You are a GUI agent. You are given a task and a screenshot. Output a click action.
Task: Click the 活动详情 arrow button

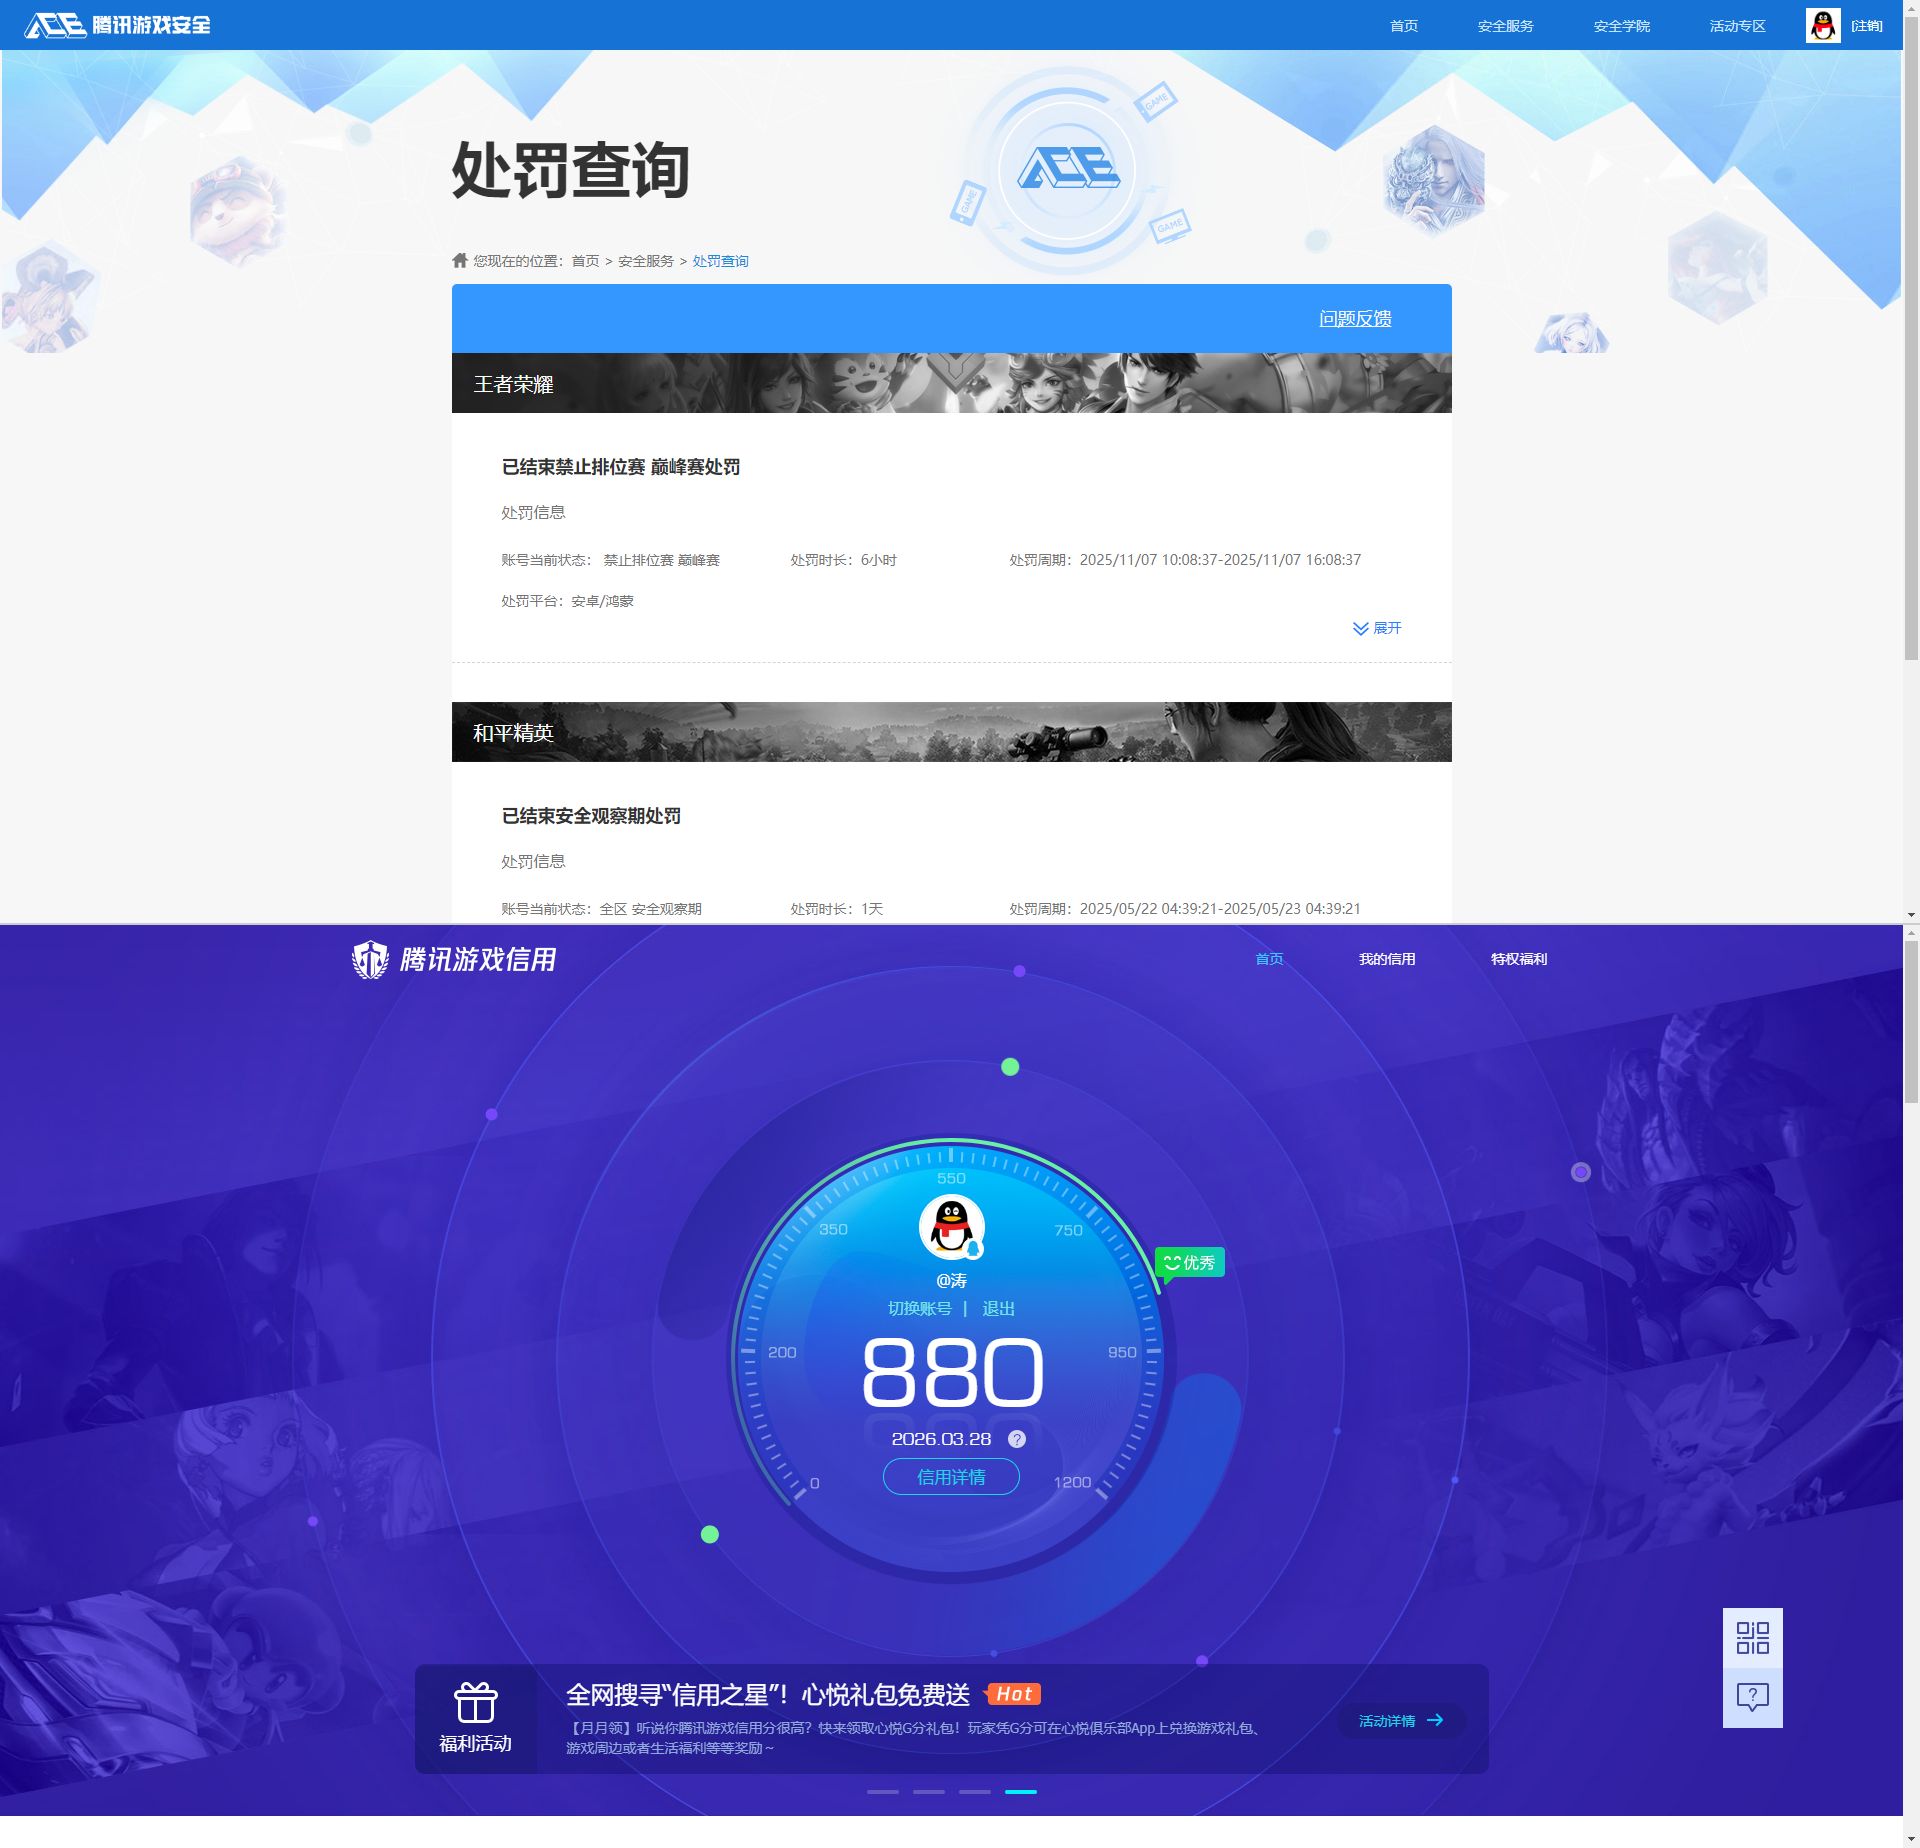tap(1400, 1720)
